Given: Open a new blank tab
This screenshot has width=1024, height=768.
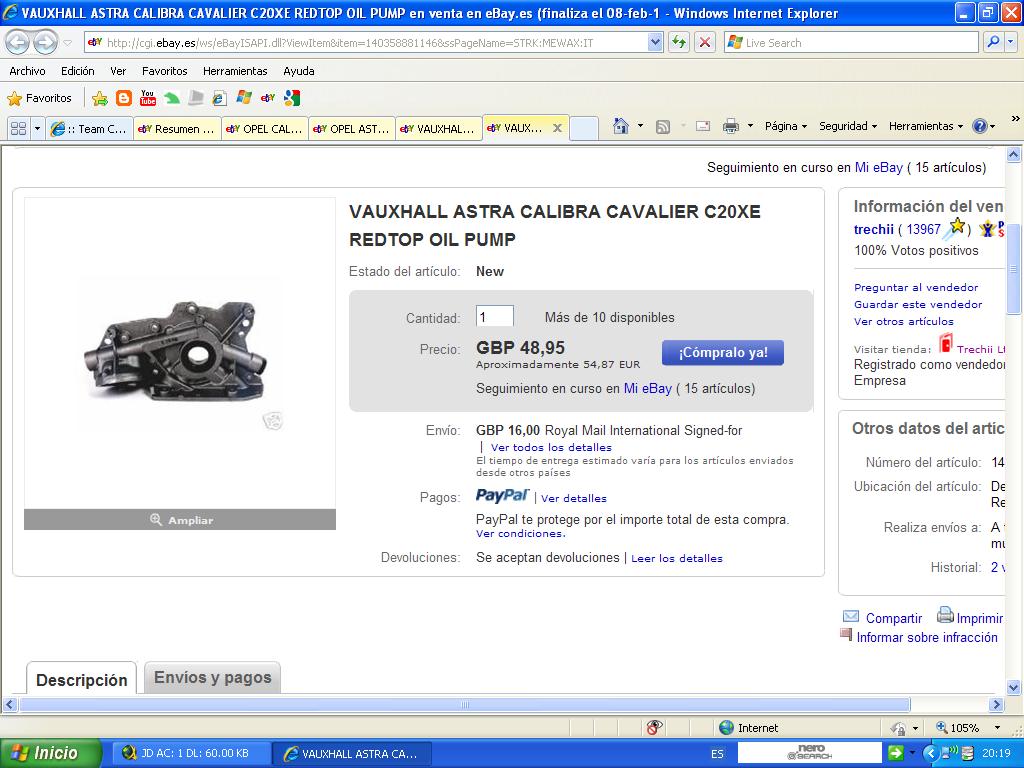Looking at the screenshot, I should pyautogui.click(x=584, y=129).
